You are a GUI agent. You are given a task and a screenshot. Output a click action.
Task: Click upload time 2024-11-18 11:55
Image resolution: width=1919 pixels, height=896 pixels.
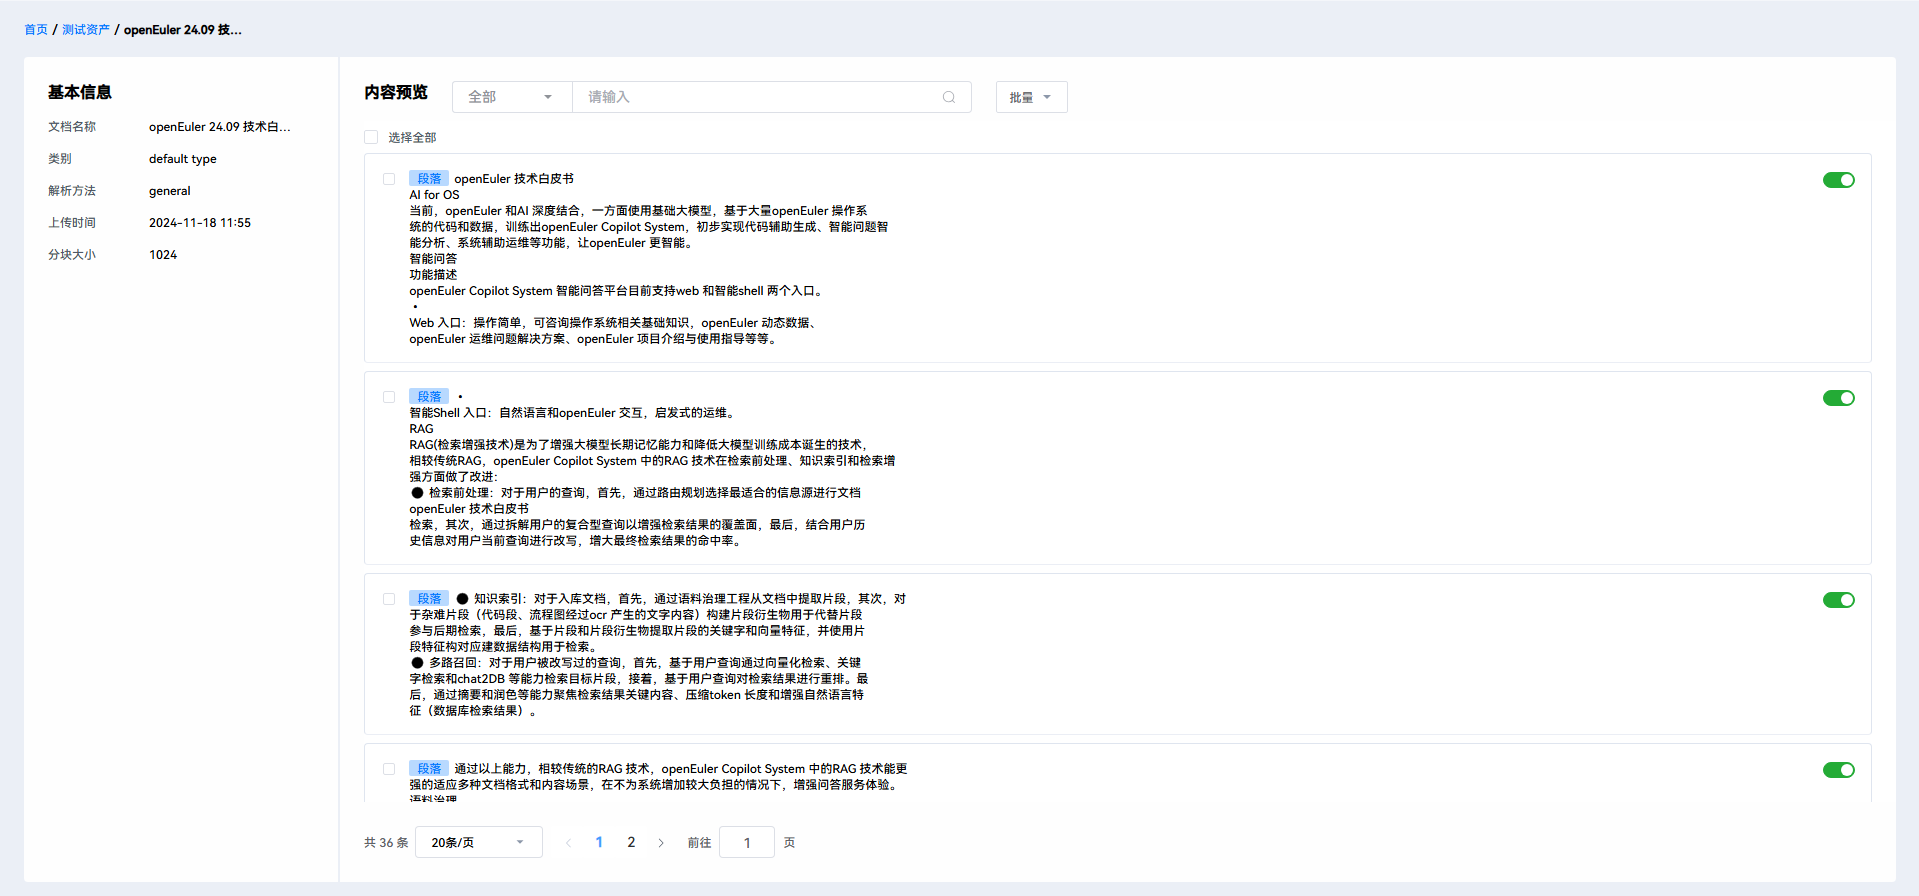click(200, 223)
